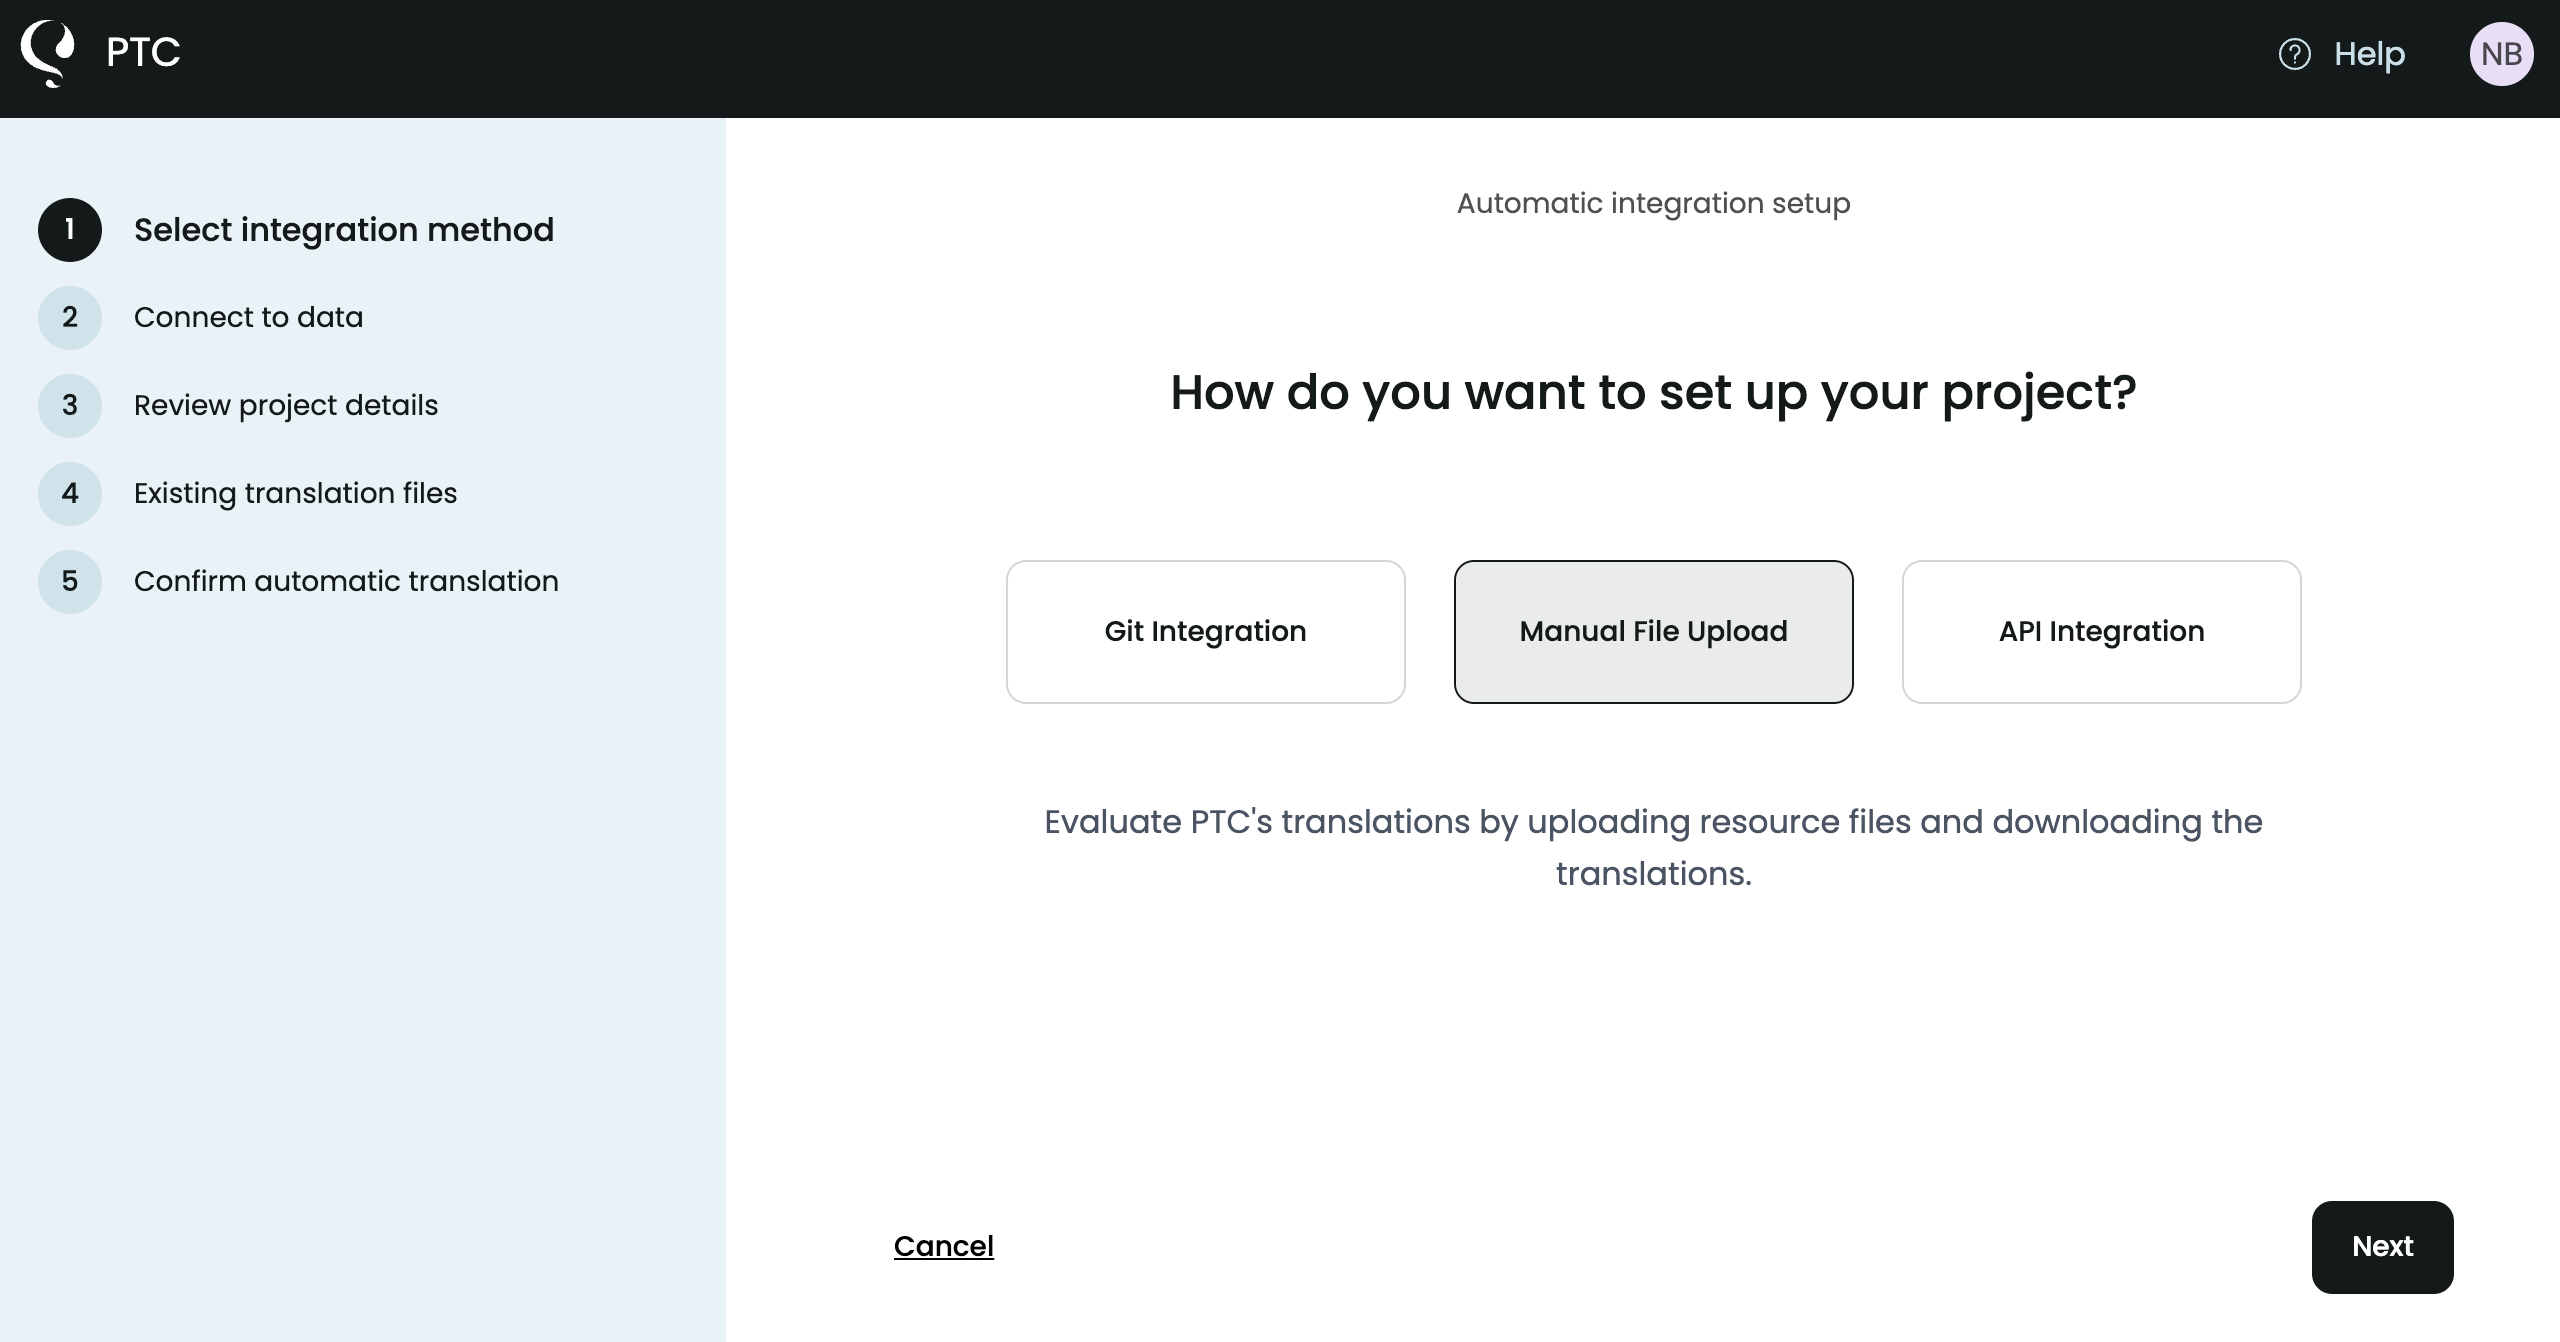Image resolution: width=2560 pixels, height=1342 pixels.
Task: Click the step 5 circle icon
Action: (70, 581)
